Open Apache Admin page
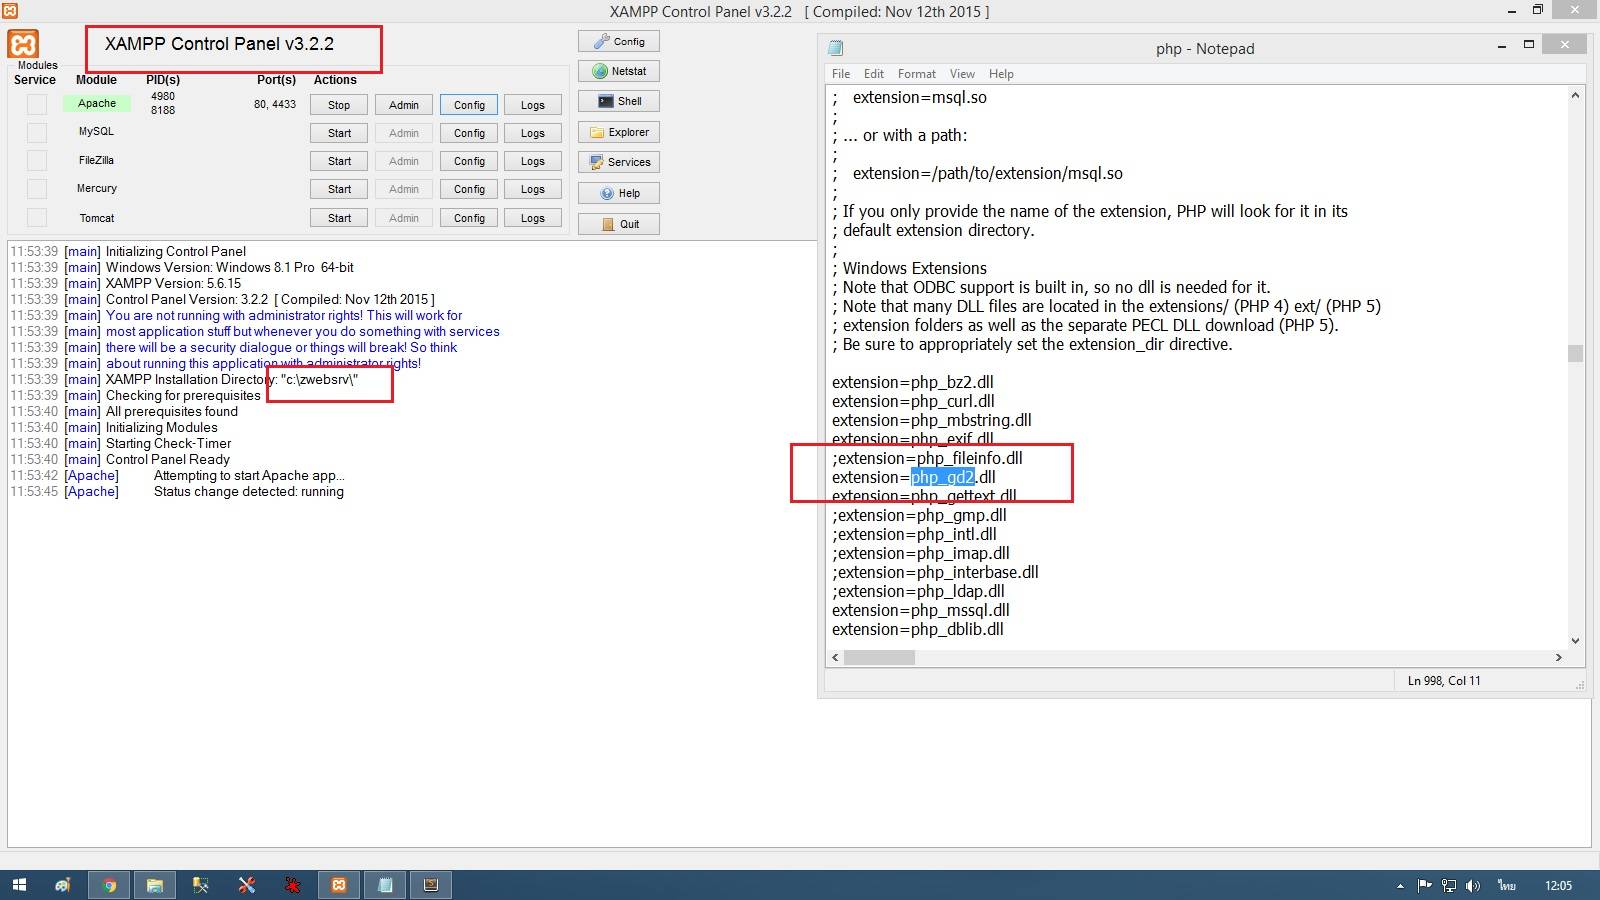 [404, 105]
